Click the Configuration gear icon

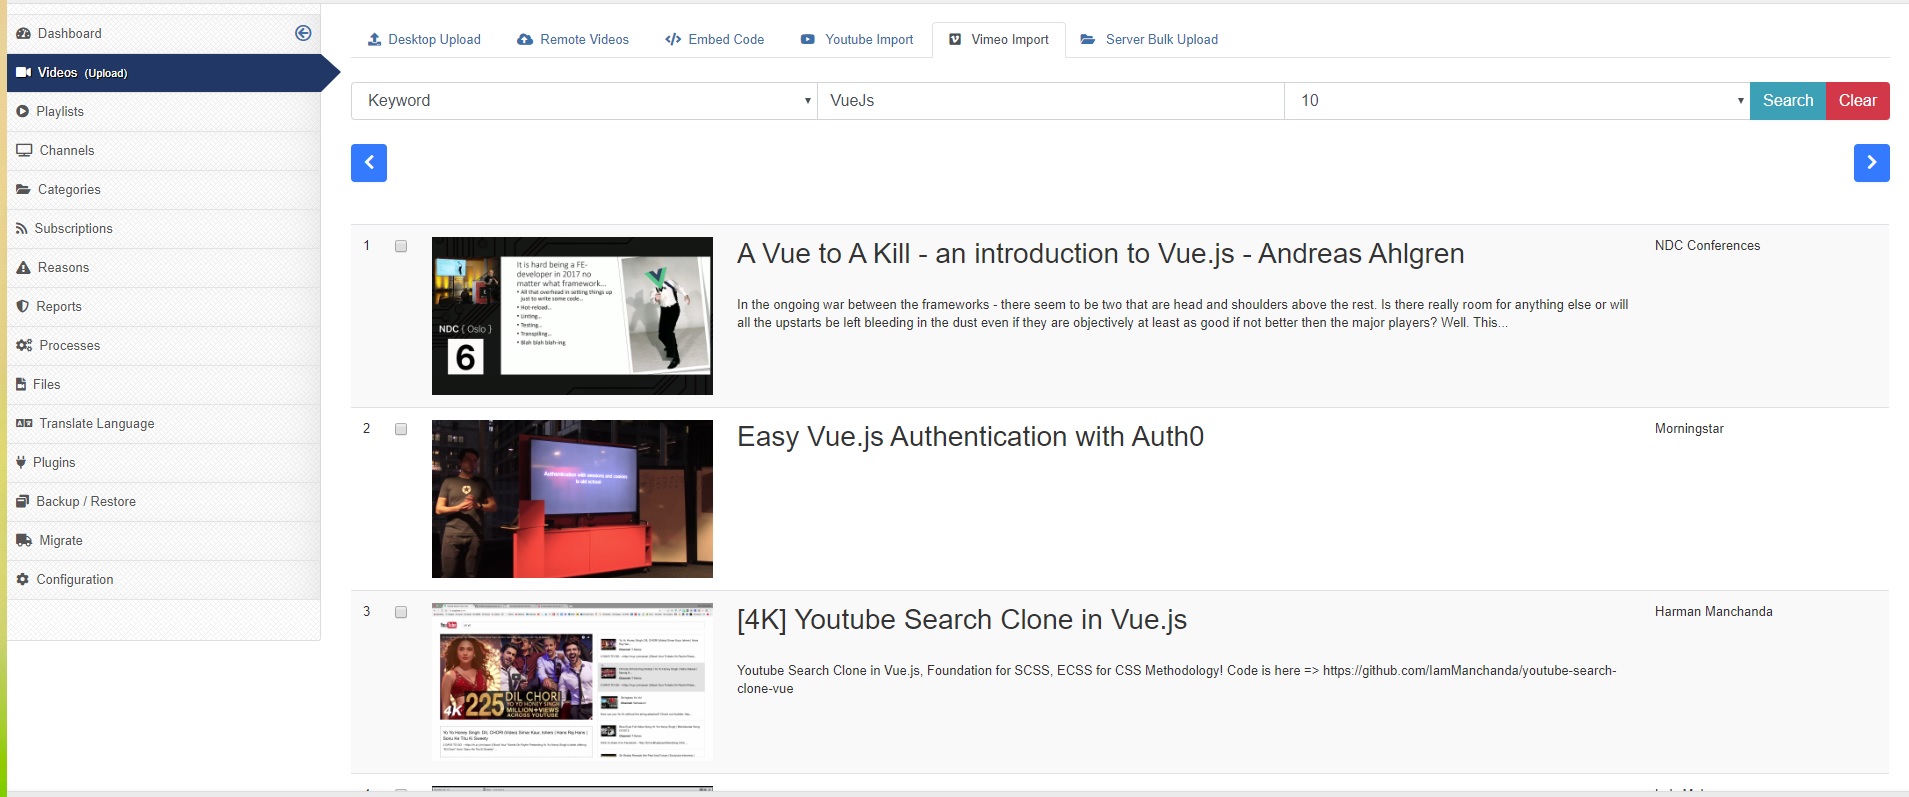(23, 579)
